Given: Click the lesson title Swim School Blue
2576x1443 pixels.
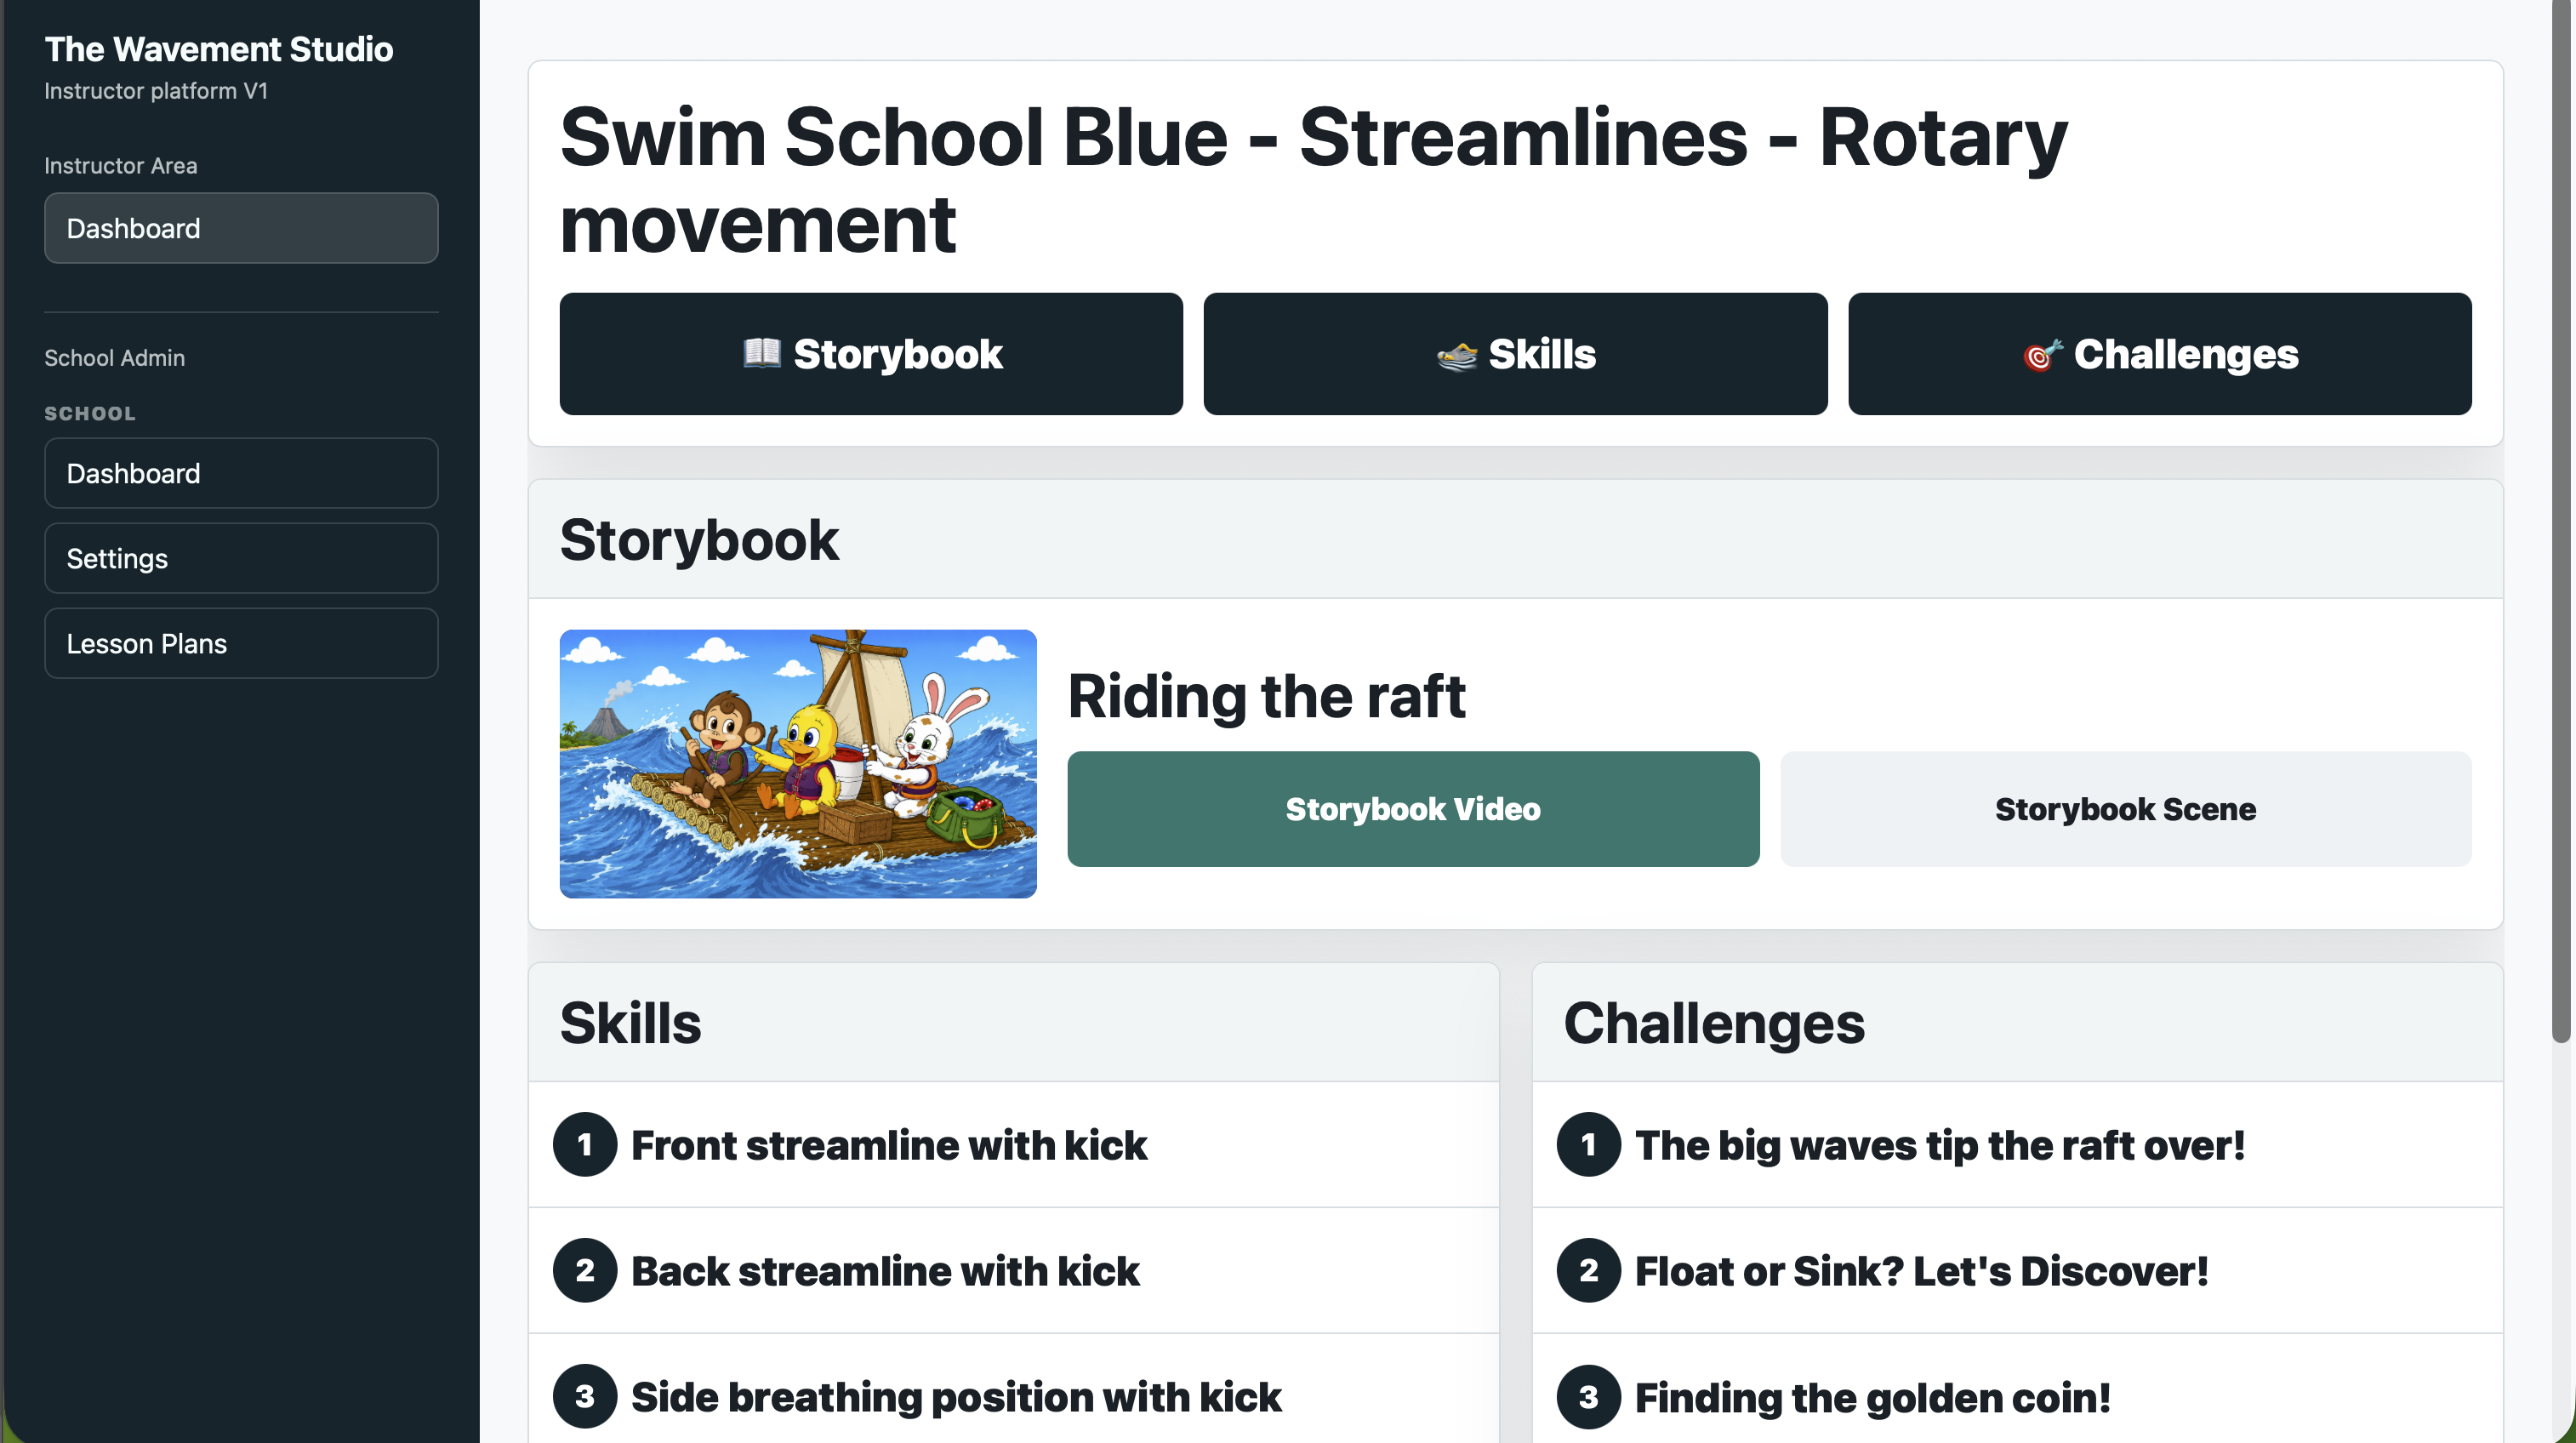Looking at the screenshot, I should pyautogui.click(x=1313, y=180).
